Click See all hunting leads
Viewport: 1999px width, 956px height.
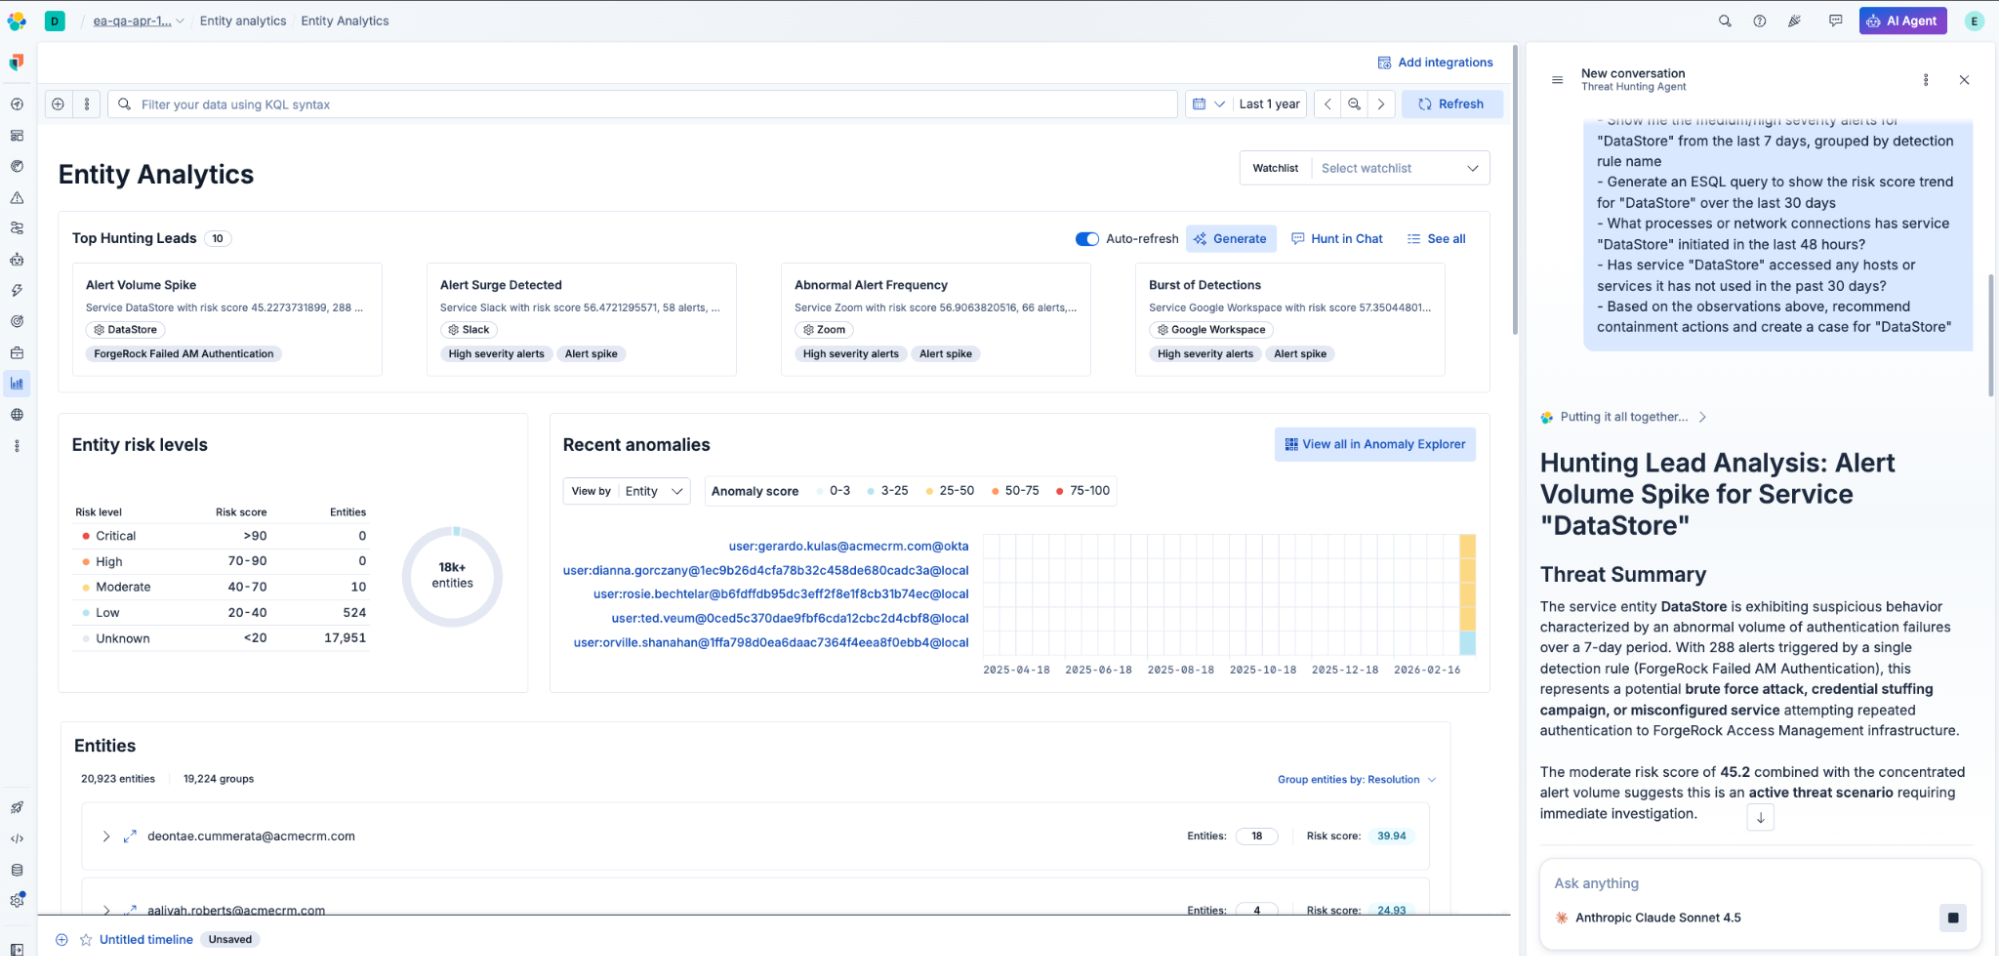1436,239
